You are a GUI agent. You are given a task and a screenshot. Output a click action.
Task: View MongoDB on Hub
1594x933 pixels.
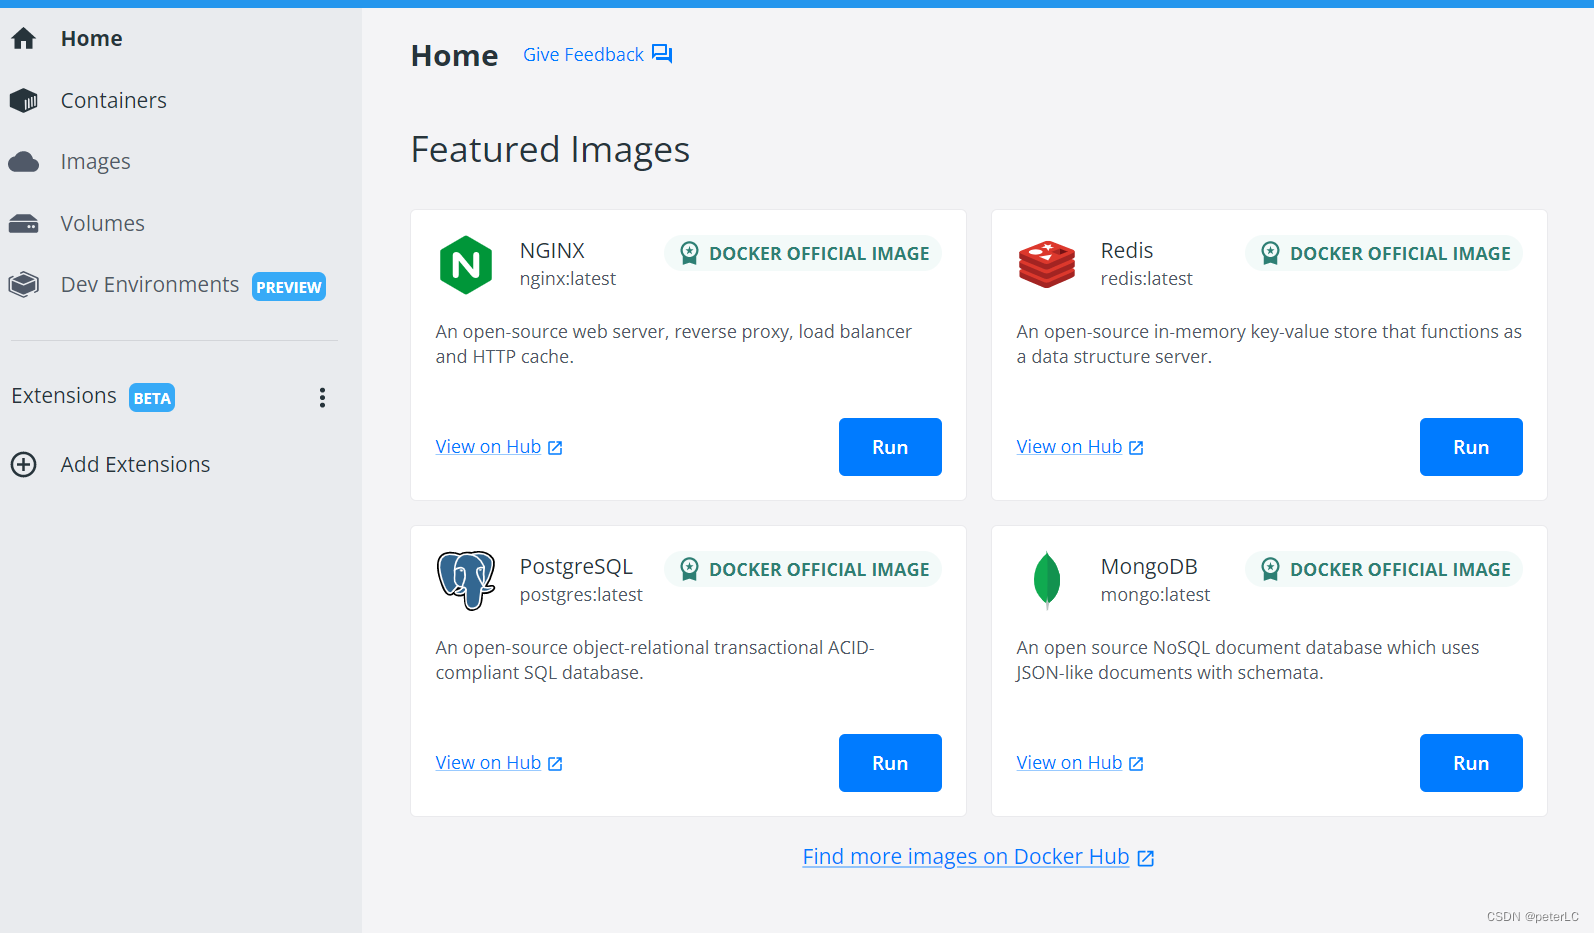[1069, 763]
